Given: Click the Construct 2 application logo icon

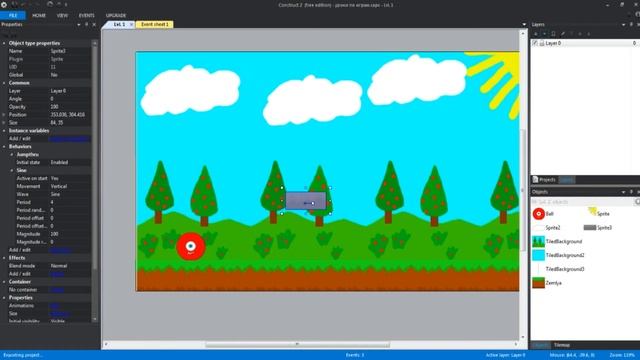Looking at the screenshot, I should (x=4, y=4).
